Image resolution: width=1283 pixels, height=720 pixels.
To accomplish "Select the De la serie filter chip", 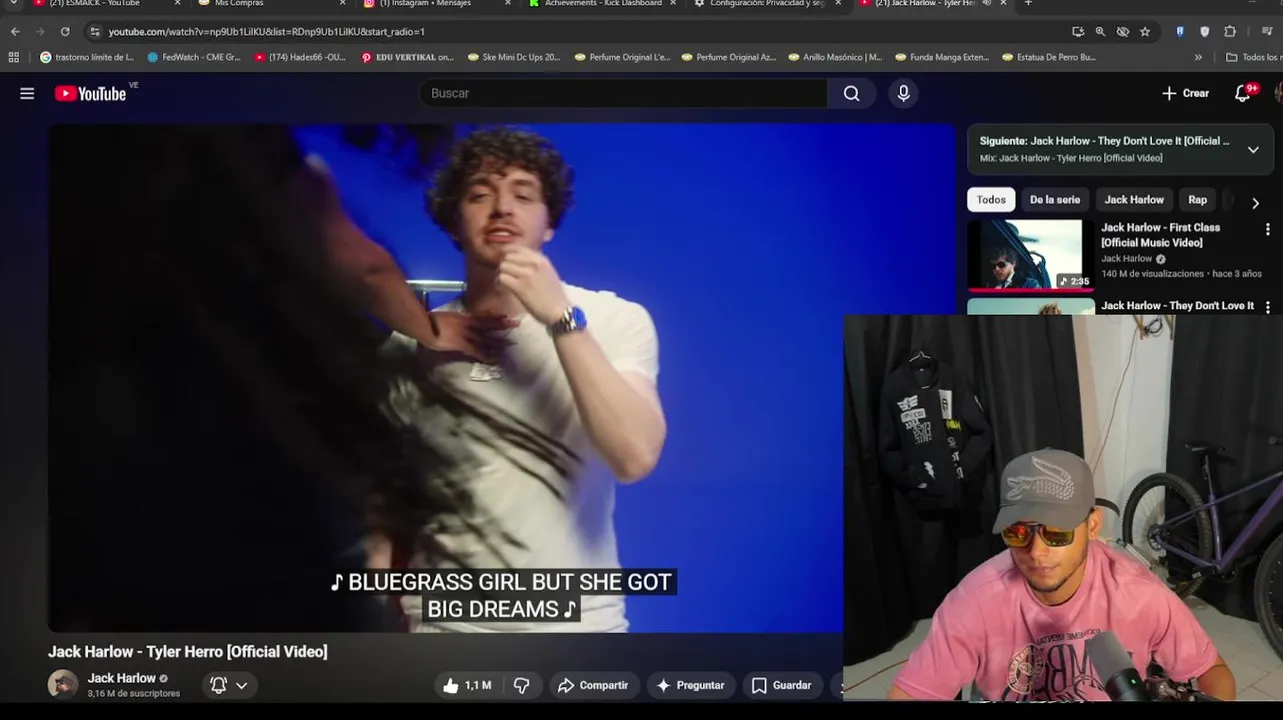I will pos(1055,199).
